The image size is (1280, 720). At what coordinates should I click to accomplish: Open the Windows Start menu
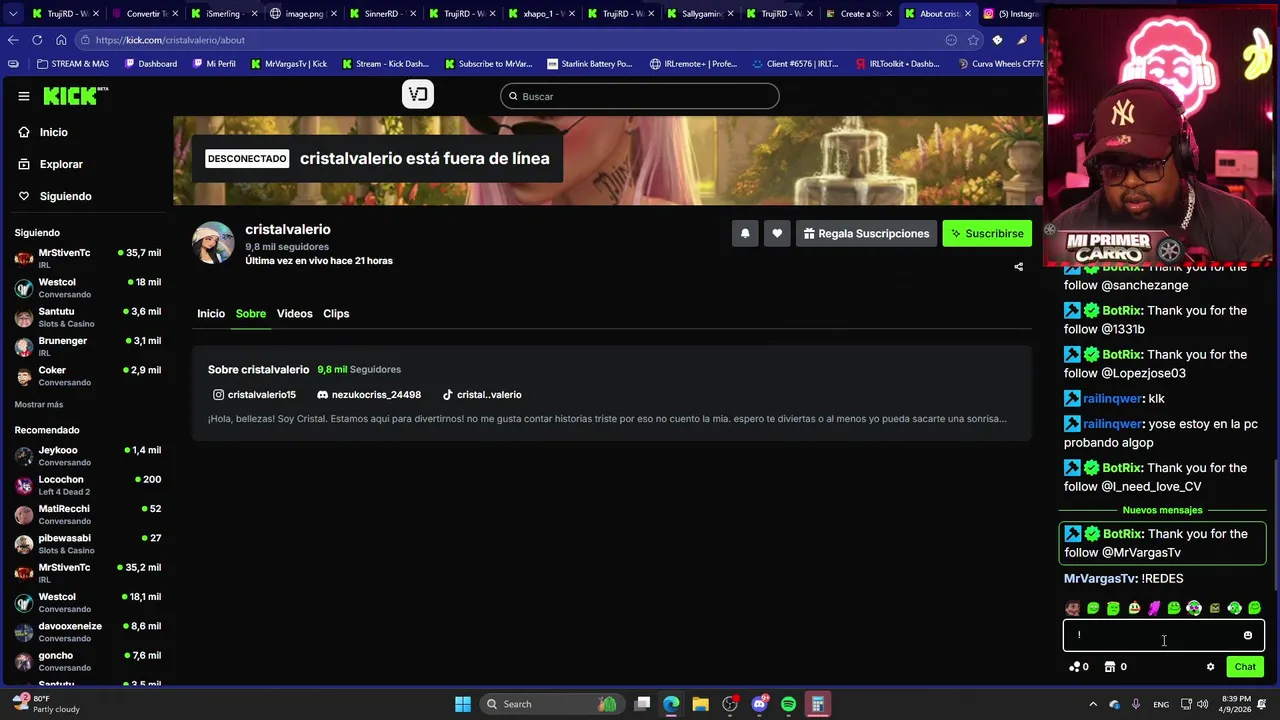point(463,704)
